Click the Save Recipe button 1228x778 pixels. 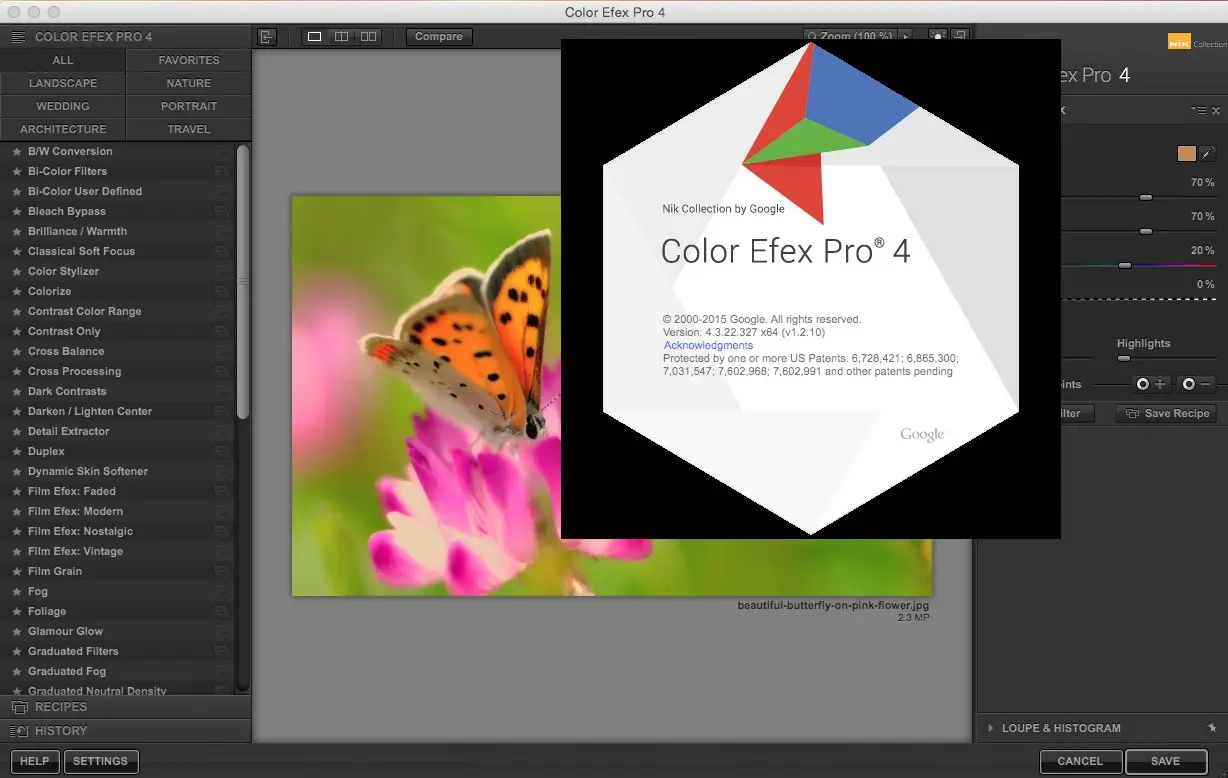point(1167,414)
